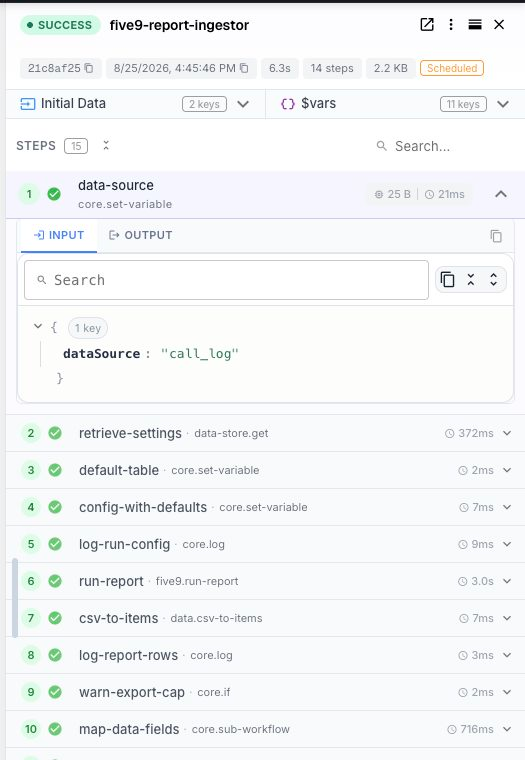Collapse all steps icon beside STEPS
The image size is (525, 760).
pos(106,145)
